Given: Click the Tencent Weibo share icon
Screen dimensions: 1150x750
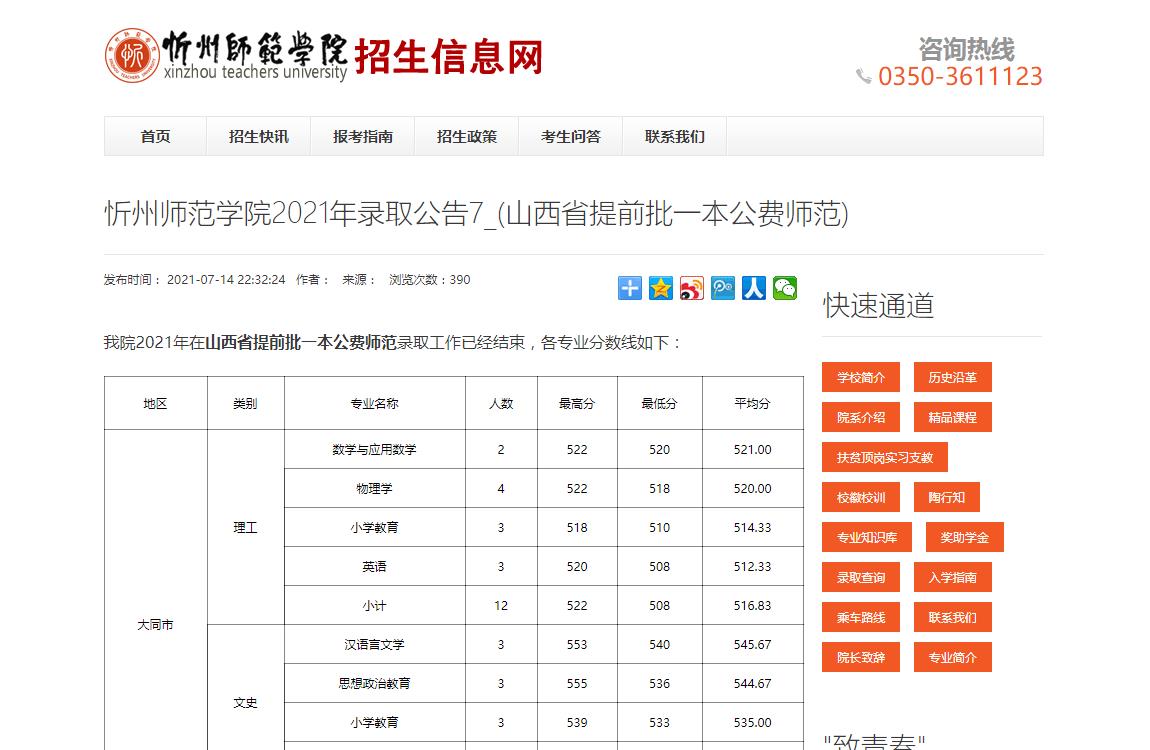Looking at the screenshot, I should [x=723, y=289].
